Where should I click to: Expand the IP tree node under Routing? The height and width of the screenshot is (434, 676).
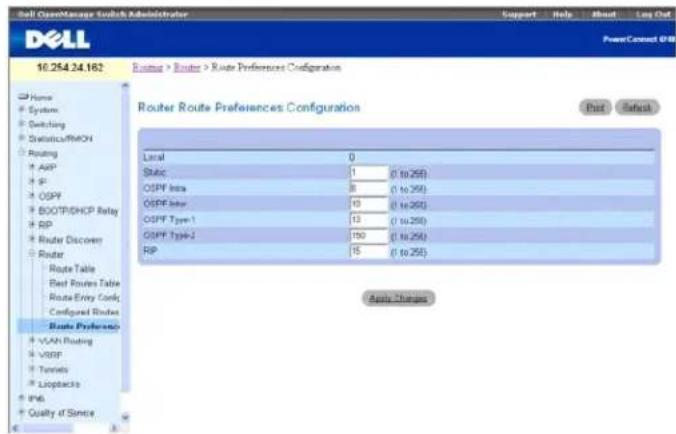pyautogui.click(x=31, y=181)
